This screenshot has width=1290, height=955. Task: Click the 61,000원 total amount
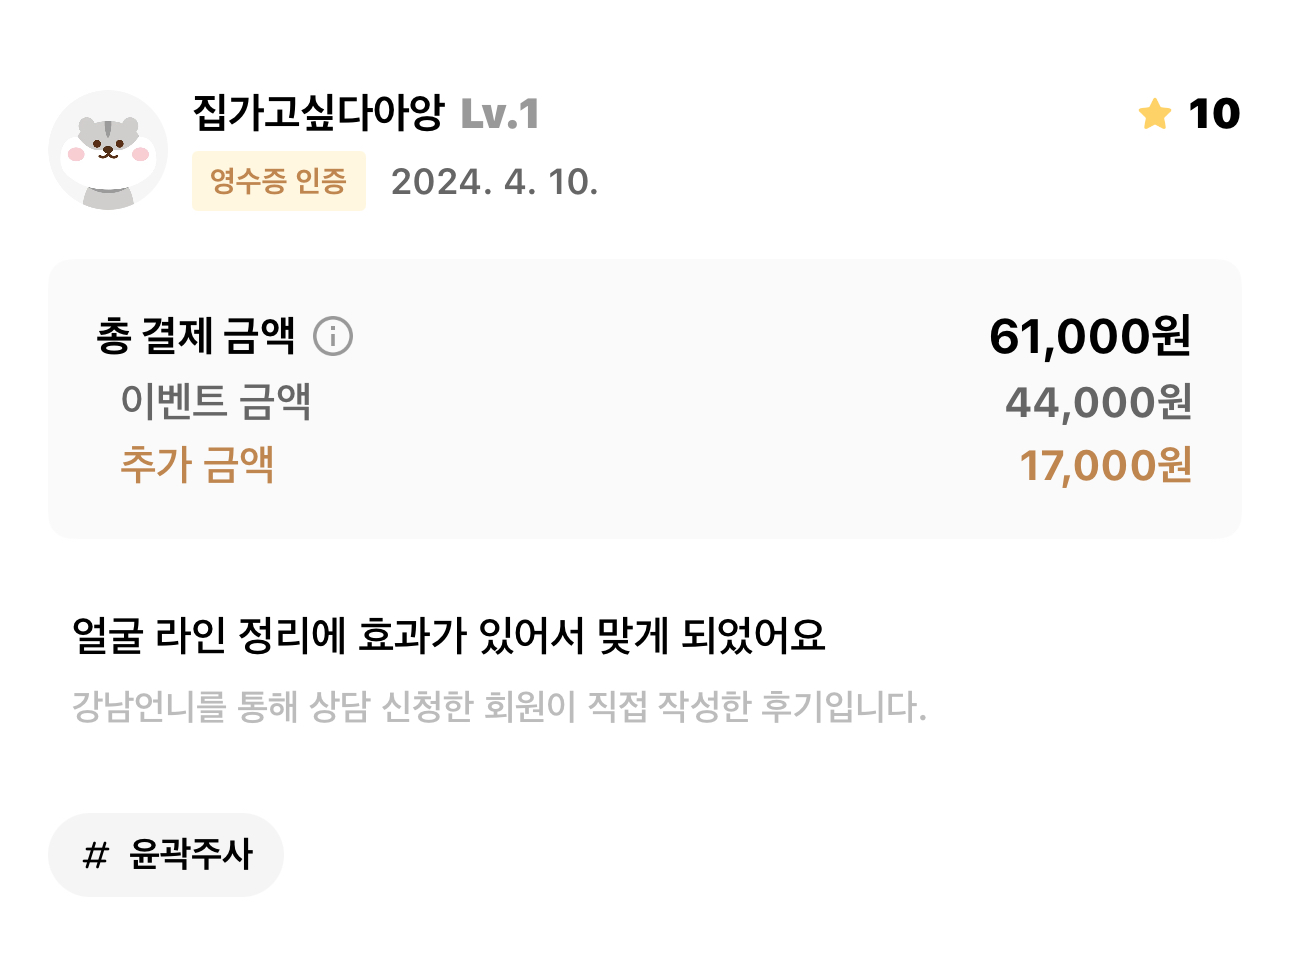1090,336
